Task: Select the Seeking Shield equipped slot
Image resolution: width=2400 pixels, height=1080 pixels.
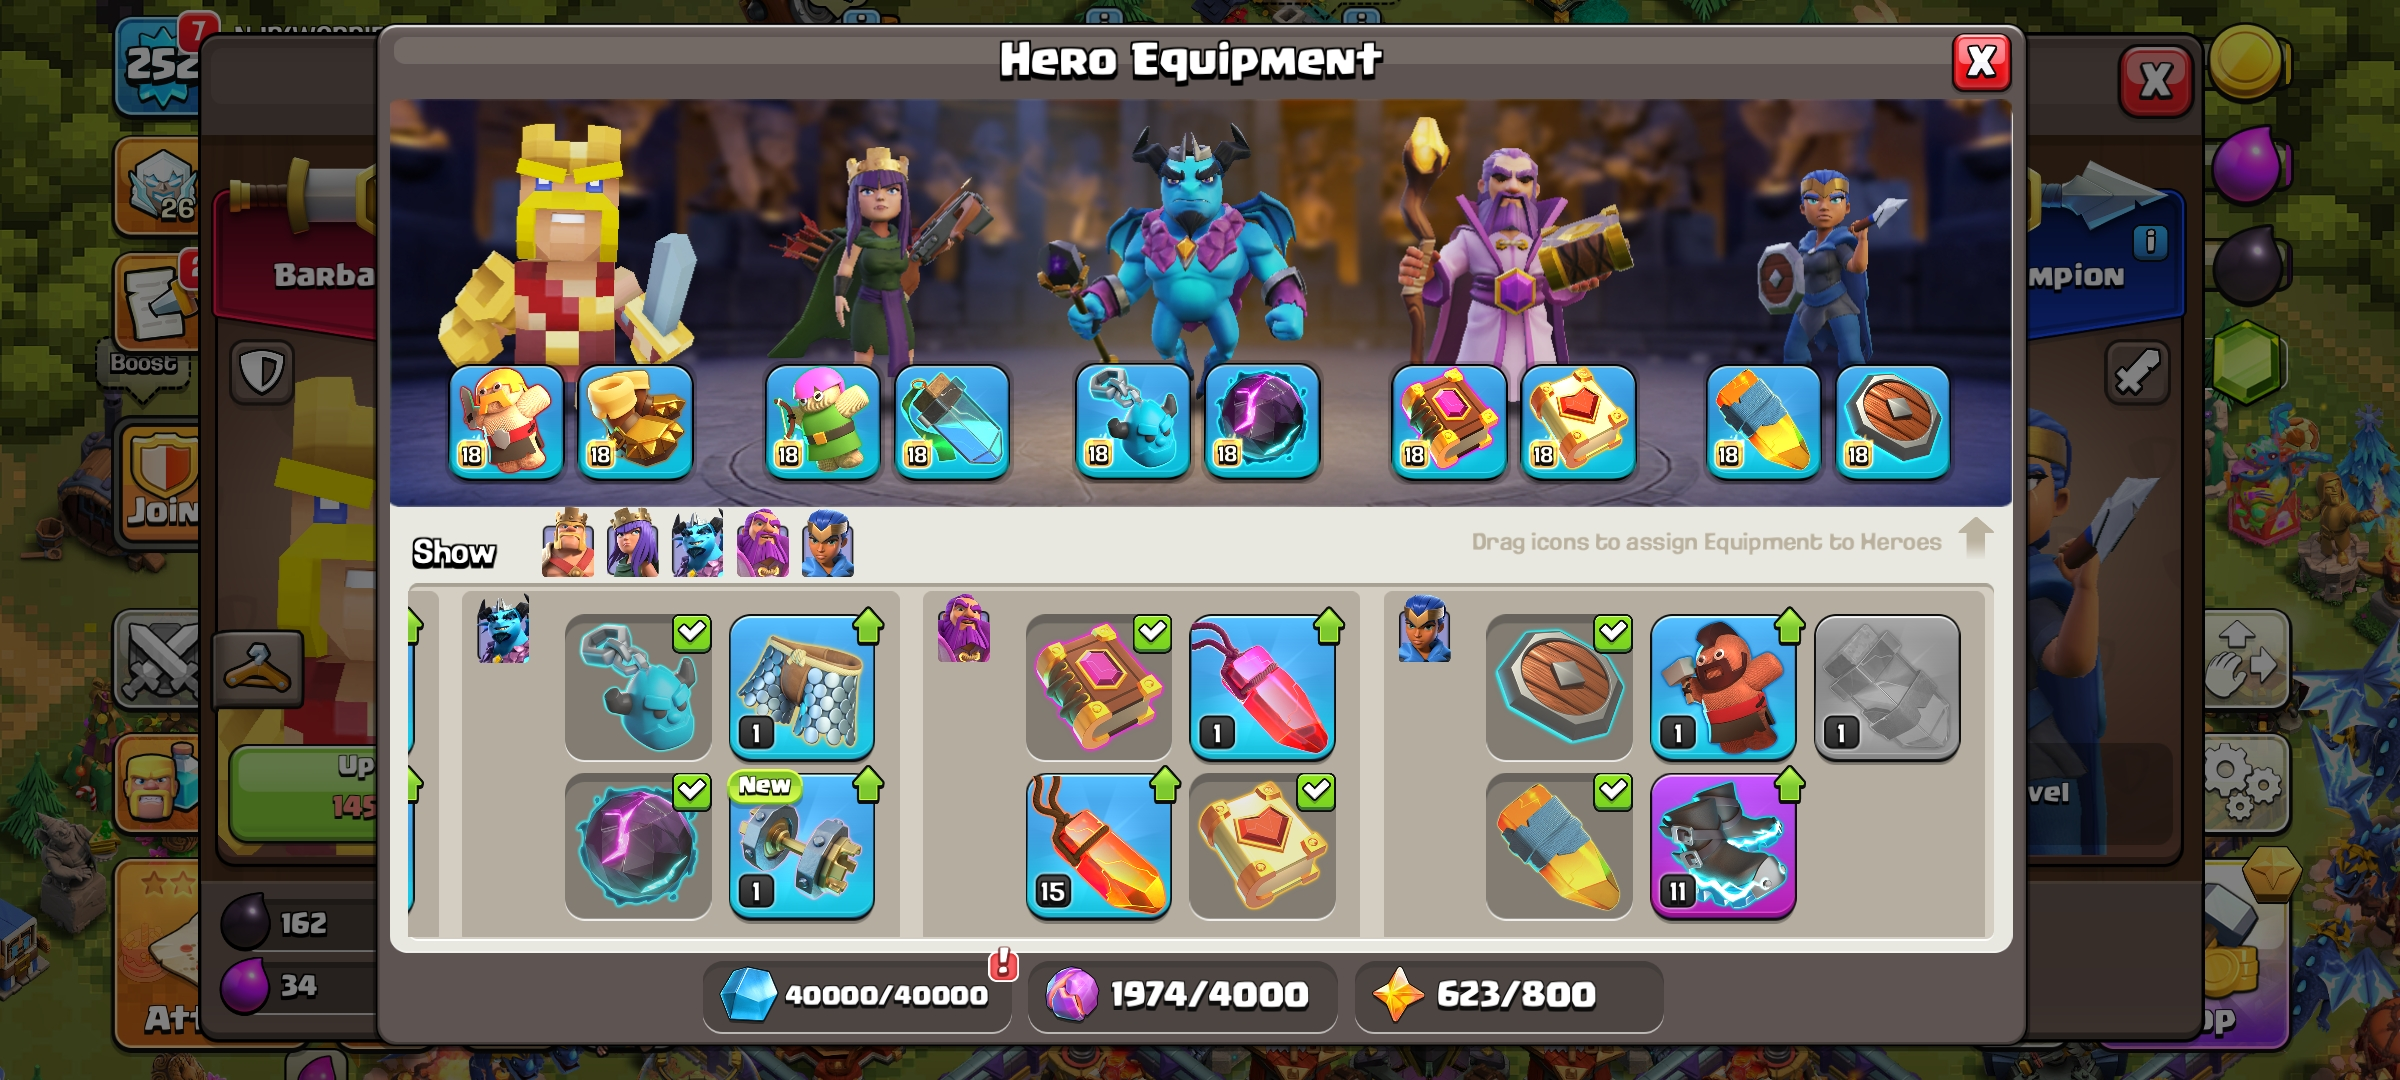Action: point(1893,422)
